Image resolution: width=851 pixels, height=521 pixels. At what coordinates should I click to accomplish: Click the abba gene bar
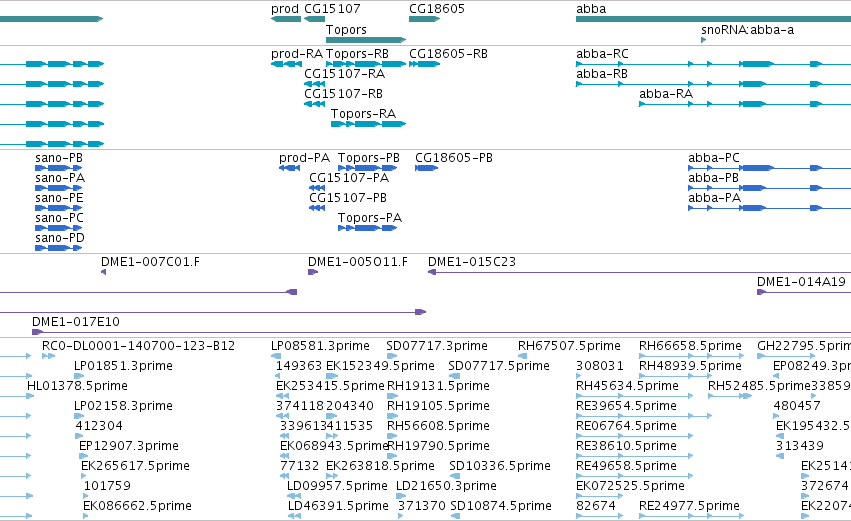pyautogui.click(x=713, y=19)
